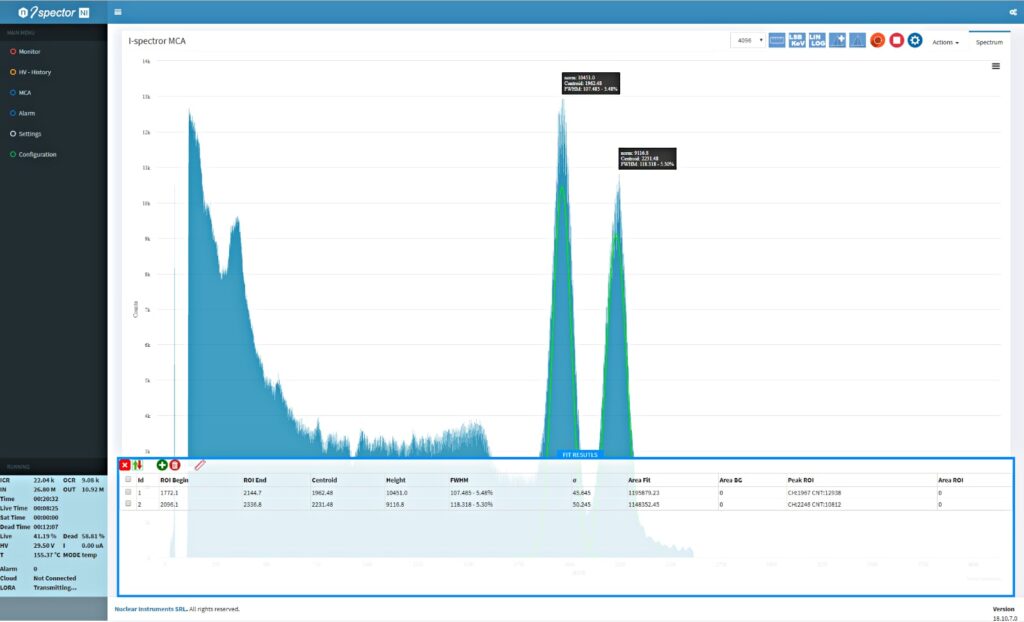Tick the checkbox for ROI row 2

pyautogui.click(x=128, y=504)
